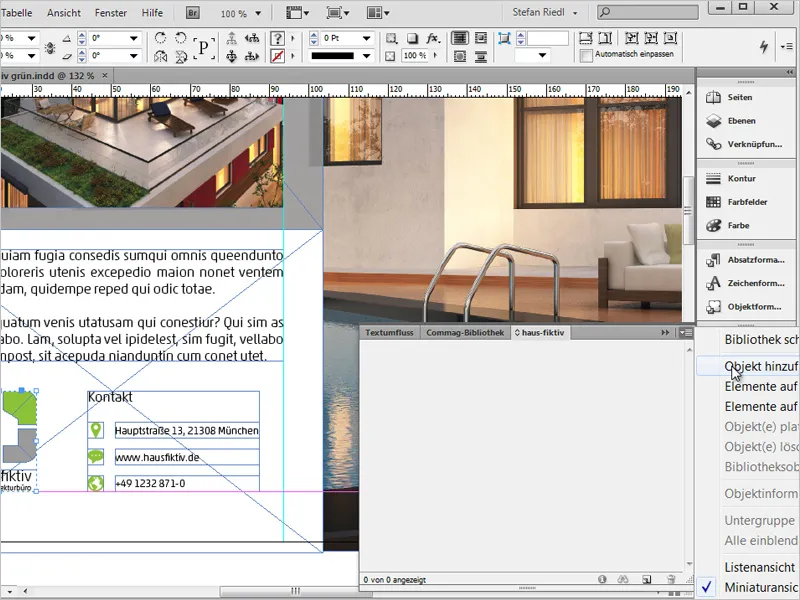Click wrap around object shape icon

pyautogui.click(x=460, y=56)
